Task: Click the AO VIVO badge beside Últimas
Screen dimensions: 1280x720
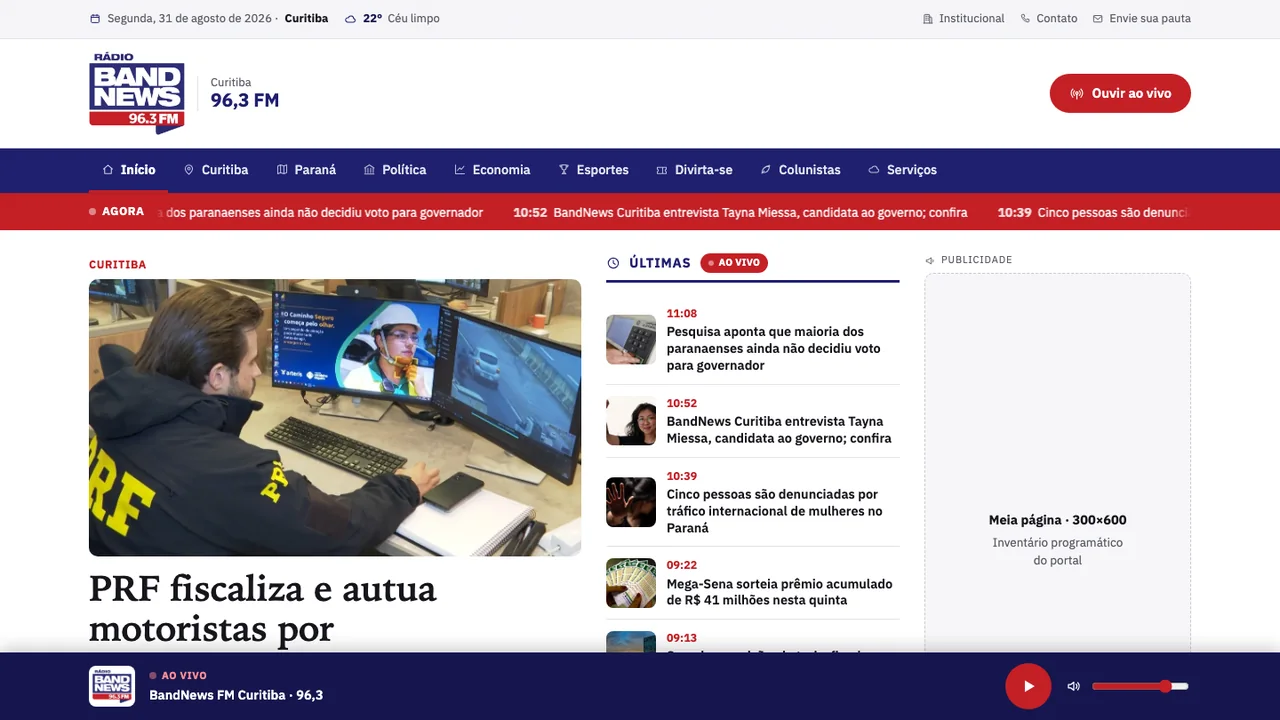Action: [734, 263]
